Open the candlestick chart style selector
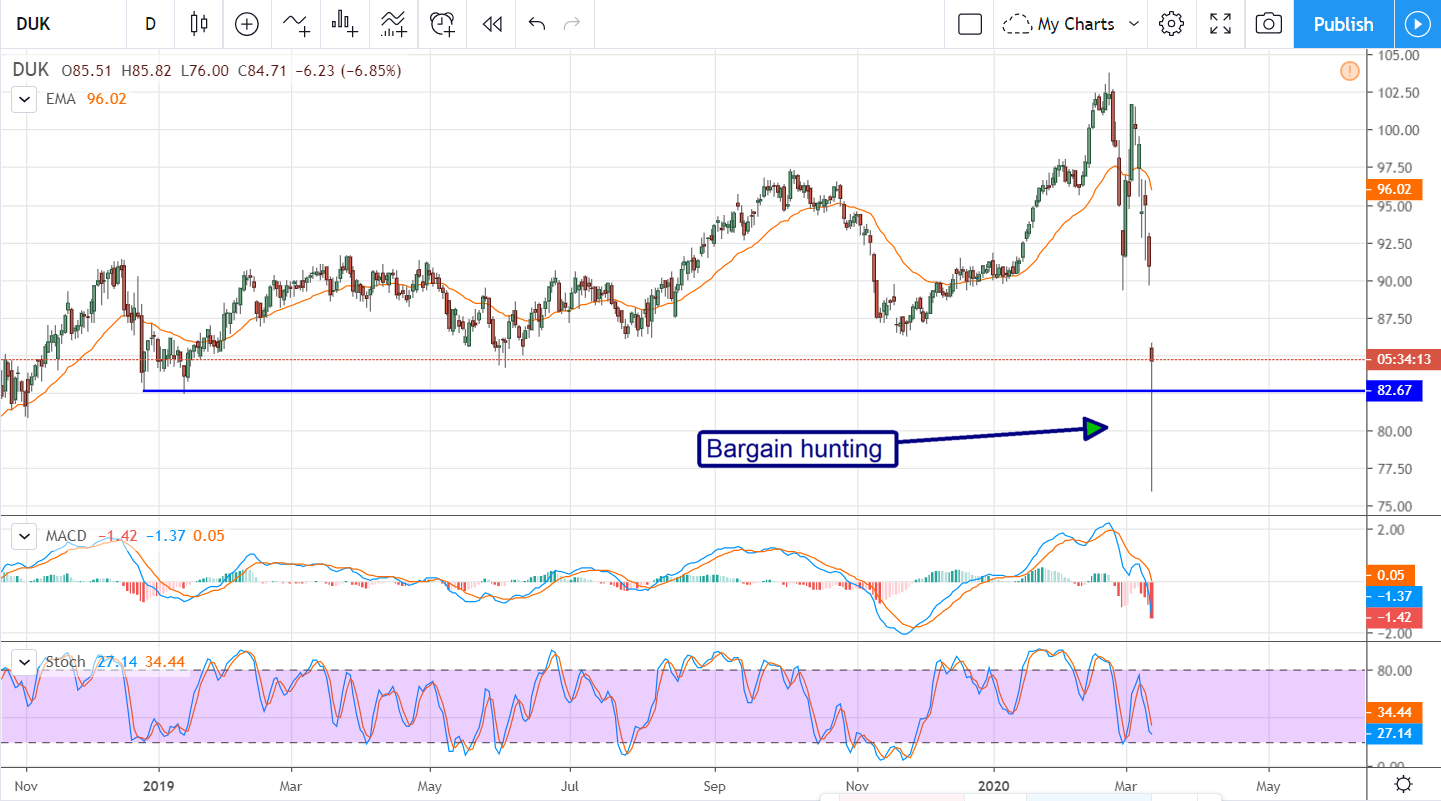The width and height of the screenshot is (1441, 801). pyautogui.click(x=198, y=24)
